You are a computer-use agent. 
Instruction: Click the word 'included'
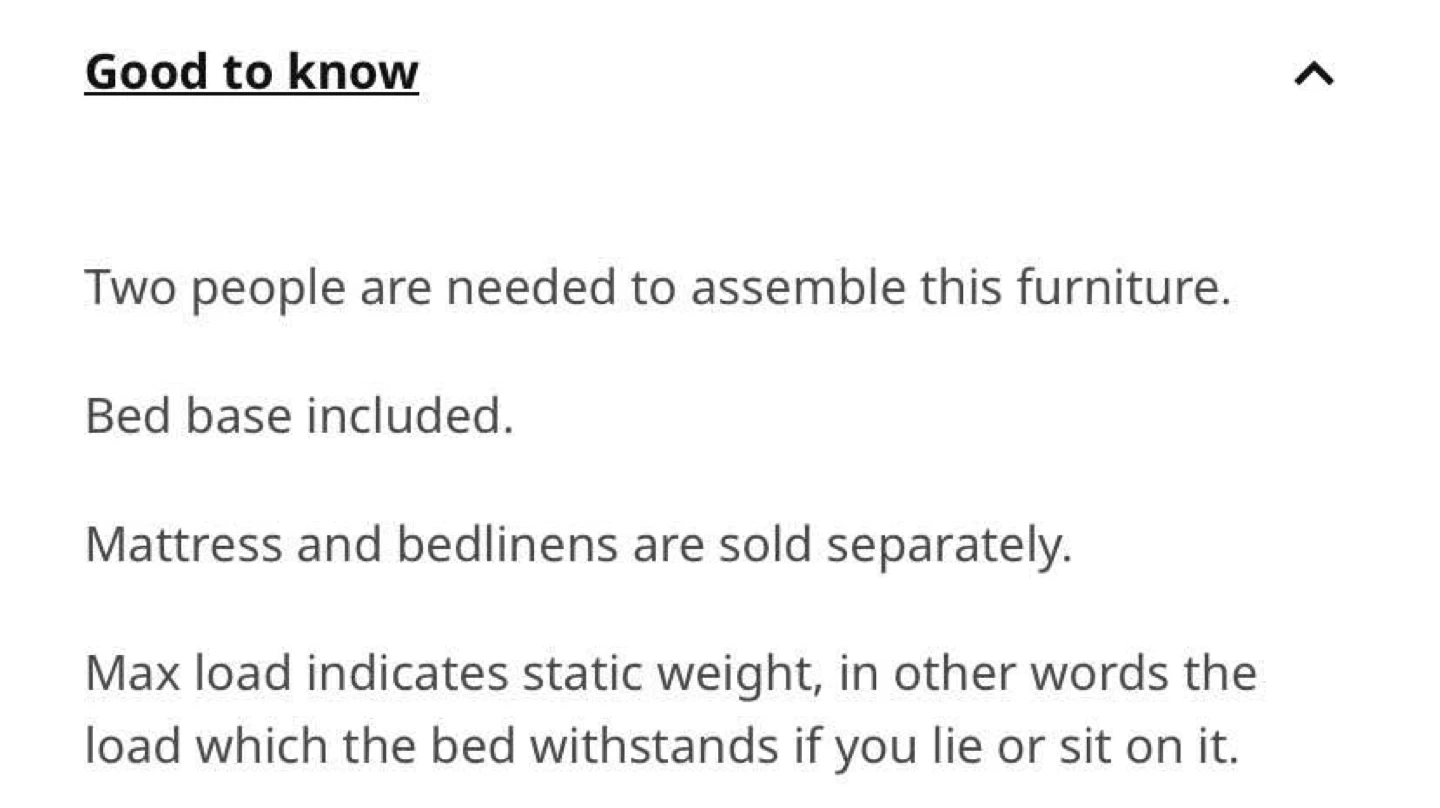click(409, 416)
